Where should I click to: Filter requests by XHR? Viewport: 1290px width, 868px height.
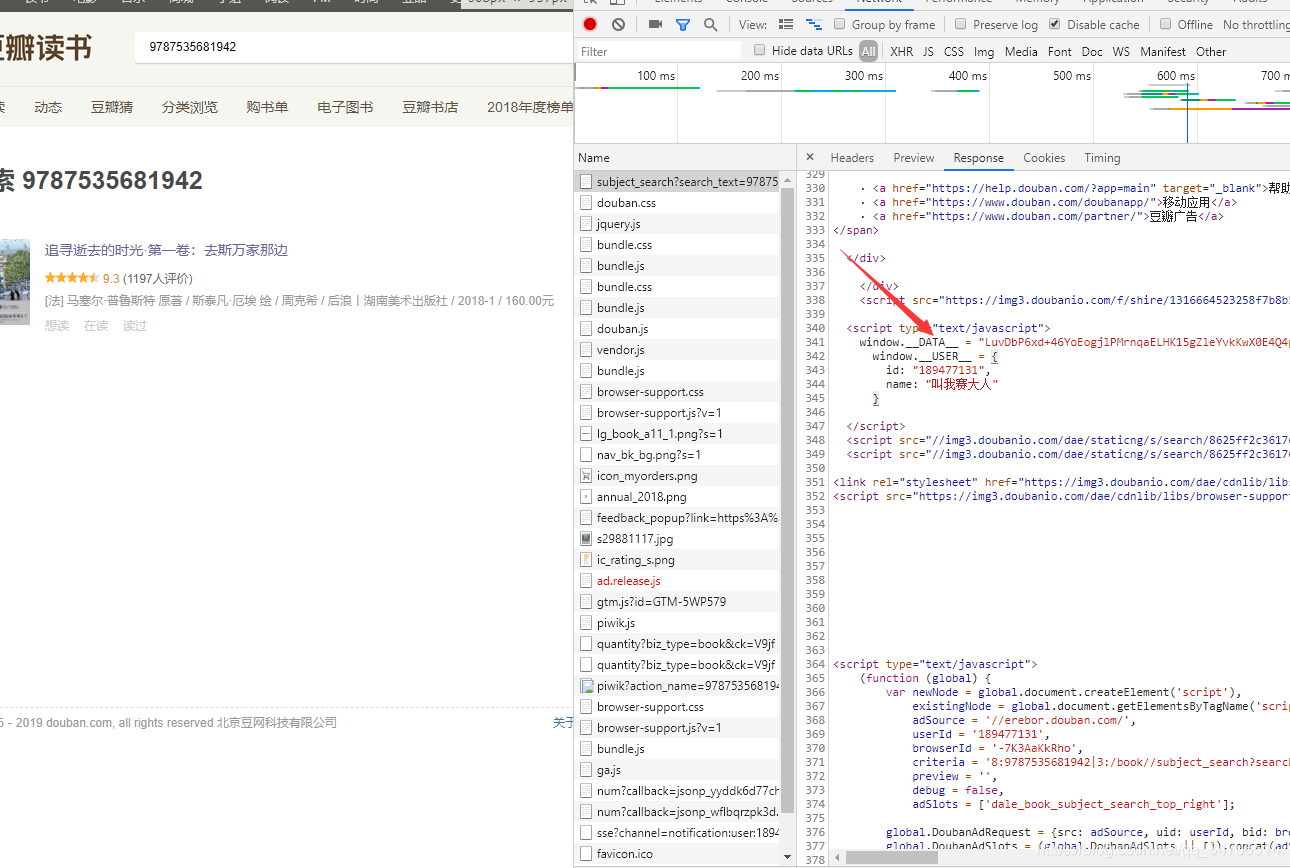pos(901,51)
